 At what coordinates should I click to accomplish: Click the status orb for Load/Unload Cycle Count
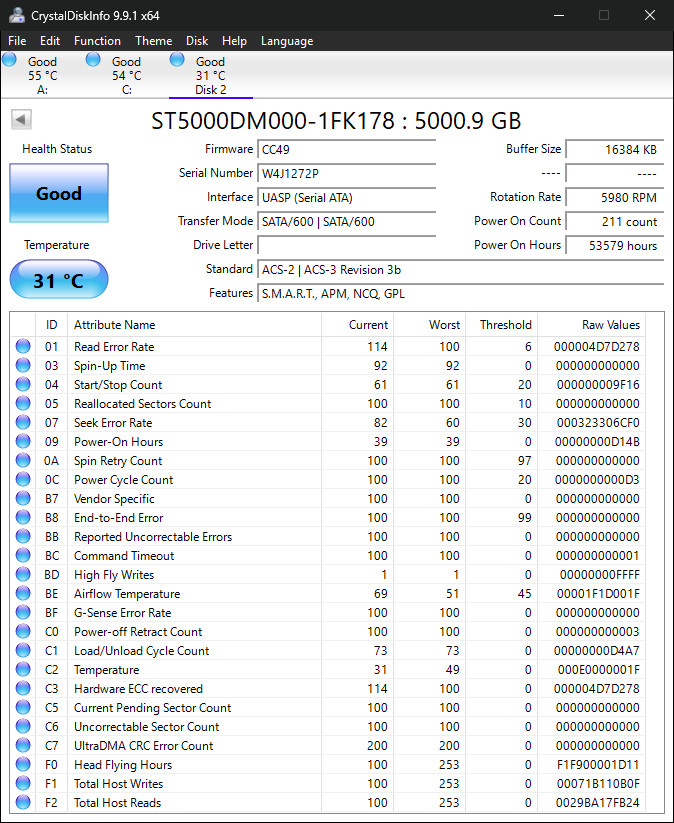pos(23,650)
